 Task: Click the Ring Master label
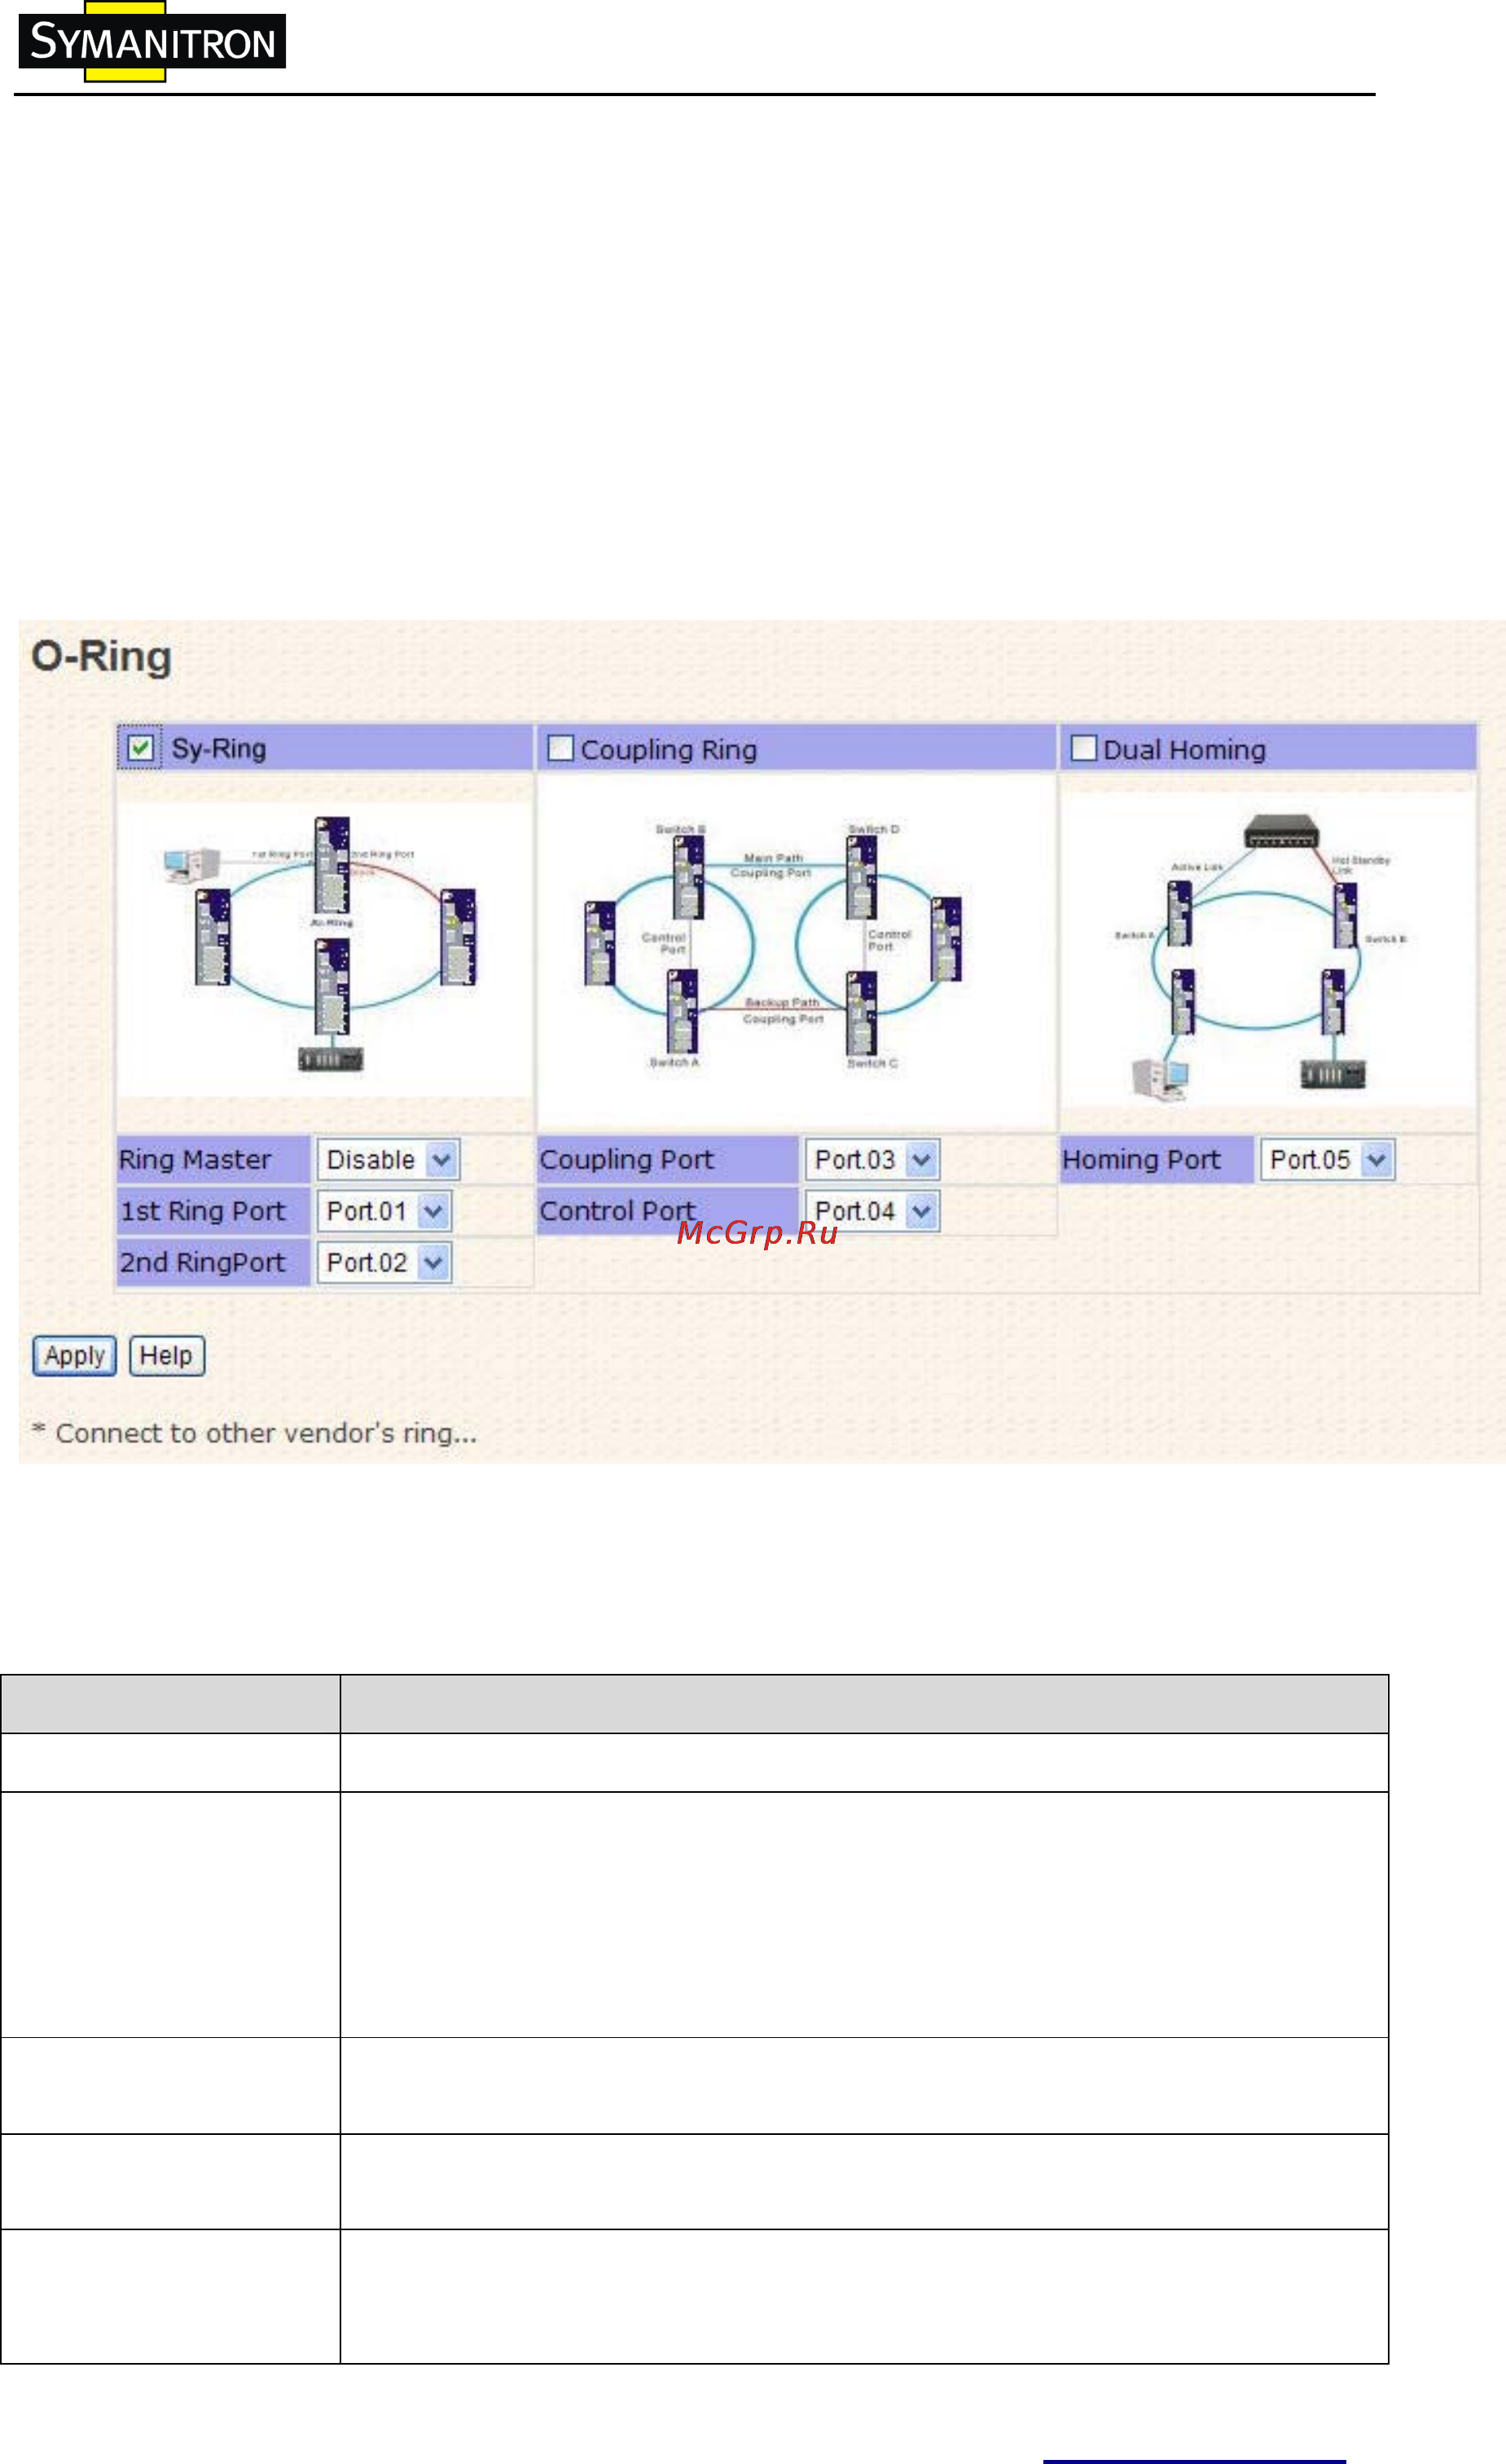click(195, 1160)
